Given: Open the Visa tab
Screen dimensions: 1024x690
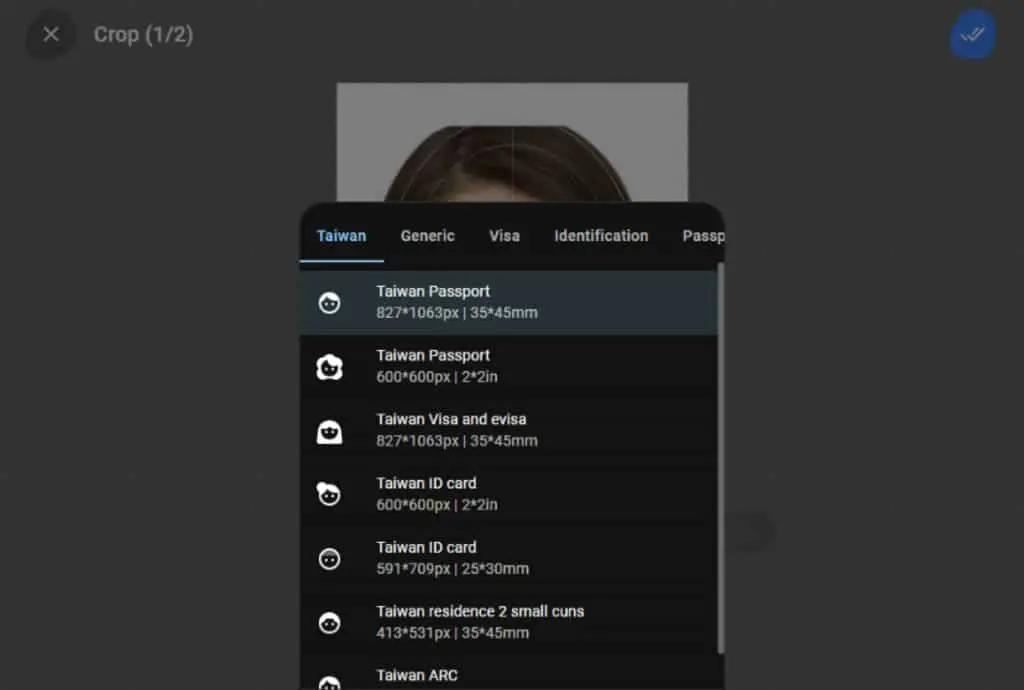Looking at the screenshot, I should tap(504, 236).
